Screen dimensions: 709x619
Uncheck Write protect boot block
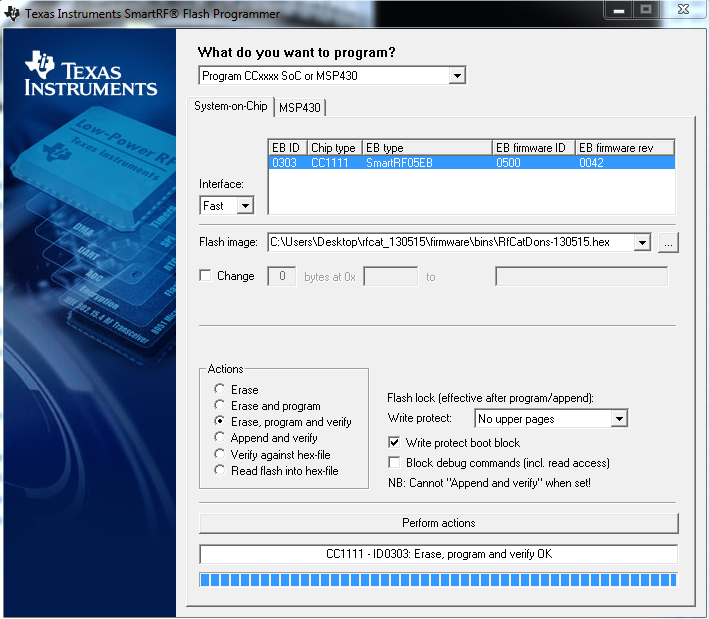click(x=395, y=443)
